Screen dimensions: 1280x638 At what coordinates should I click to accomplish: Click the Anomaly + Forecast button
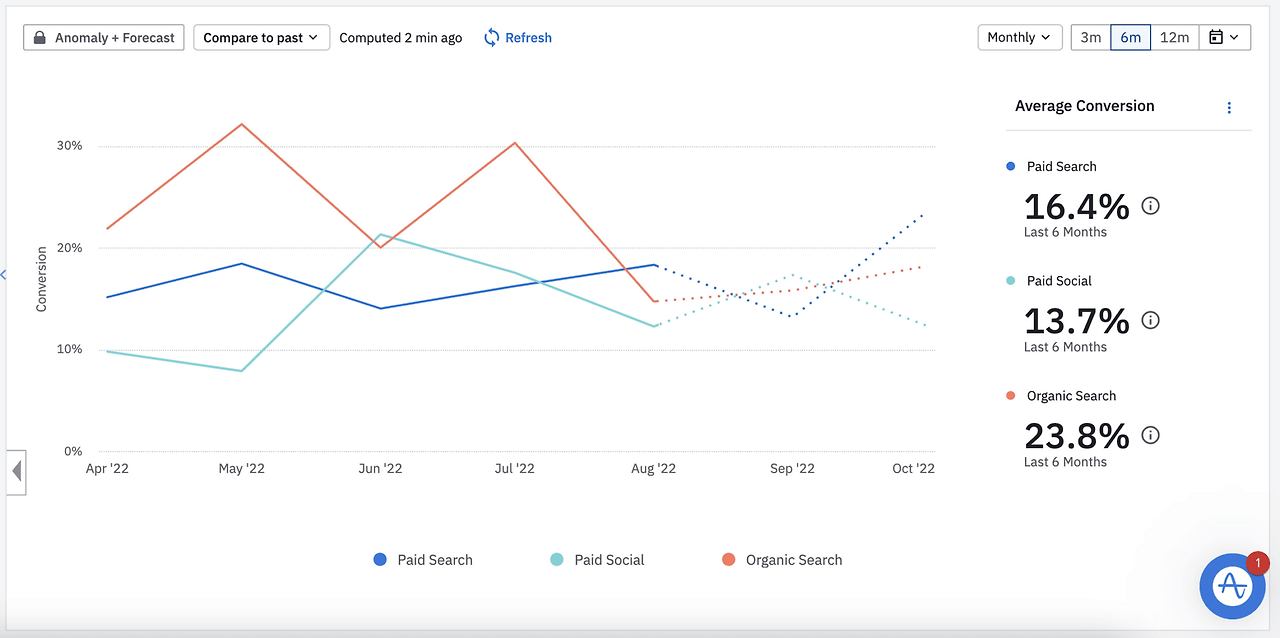104,38
